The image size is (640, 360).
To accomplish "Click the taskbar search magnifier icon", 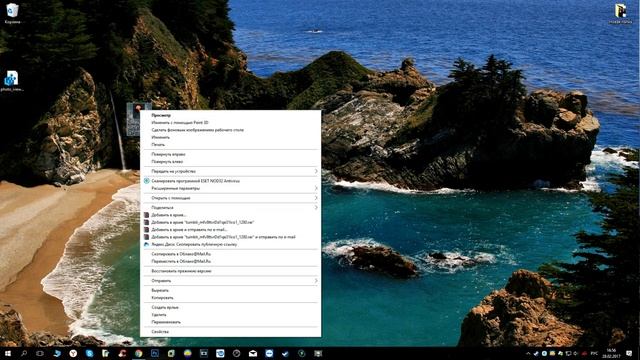I will (x=24, y=353).
